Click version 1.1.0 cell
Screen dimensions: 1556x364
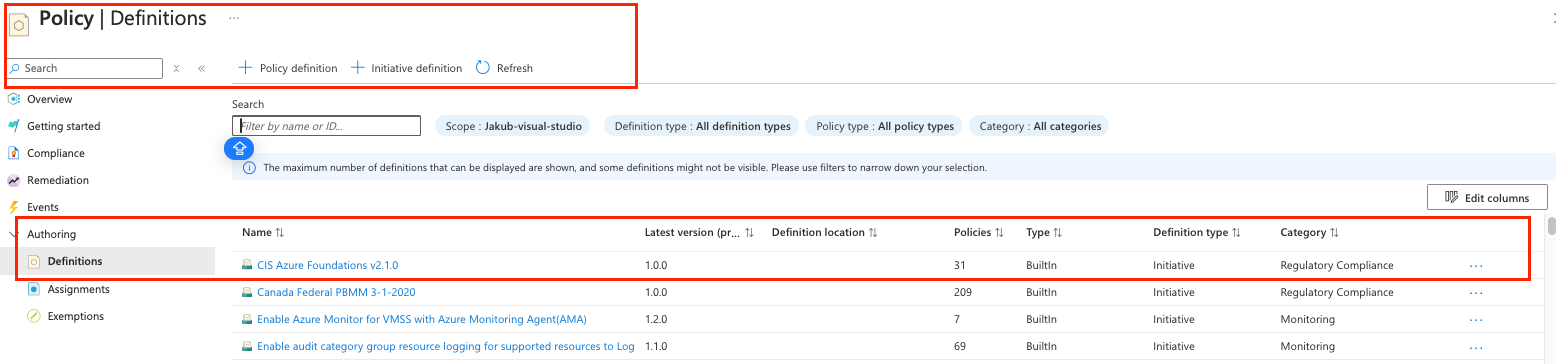pos(656,346)
